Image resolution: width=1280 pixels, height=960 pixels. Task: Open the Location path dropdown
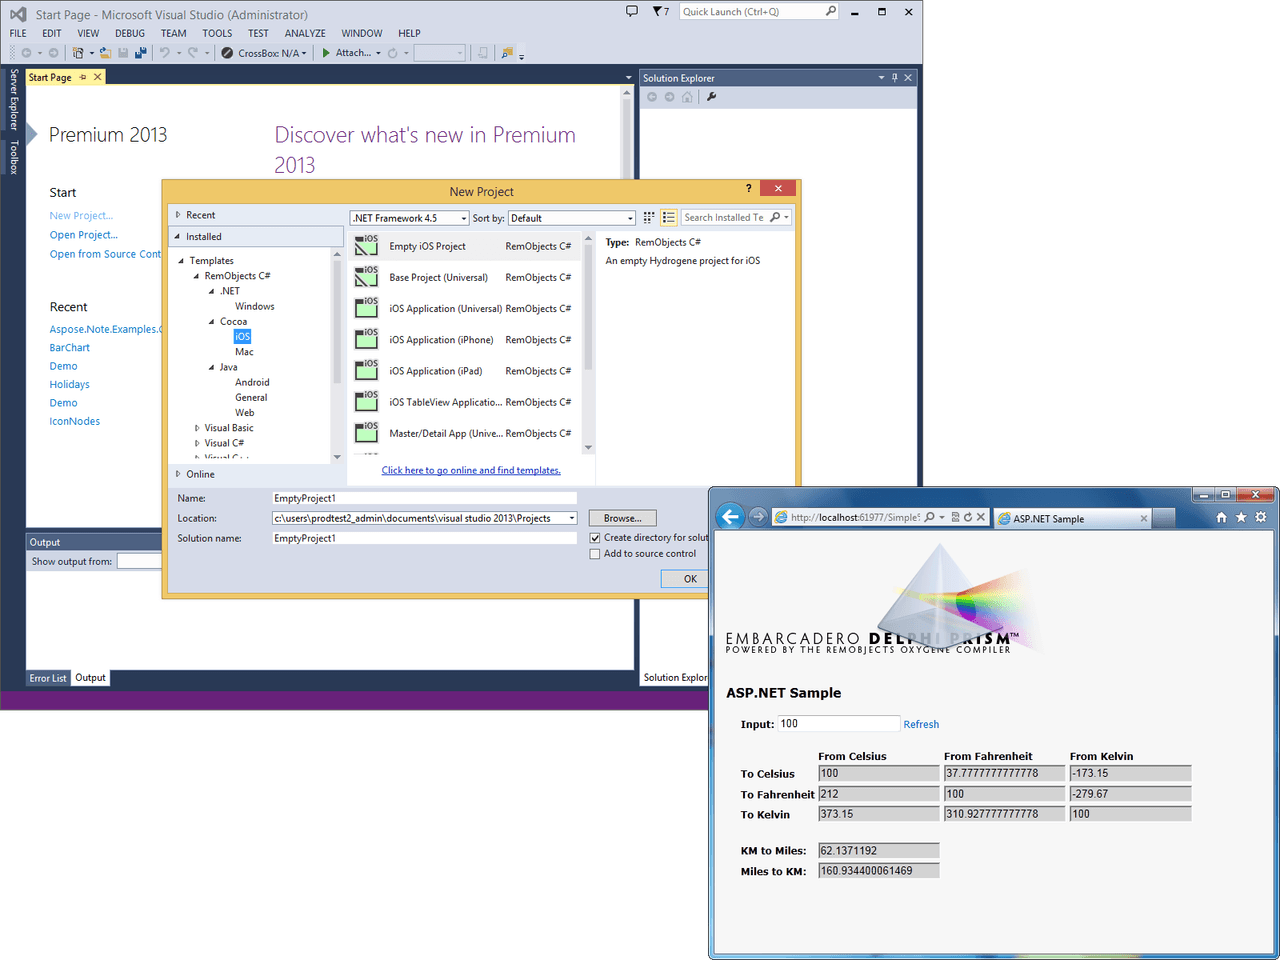572,518
